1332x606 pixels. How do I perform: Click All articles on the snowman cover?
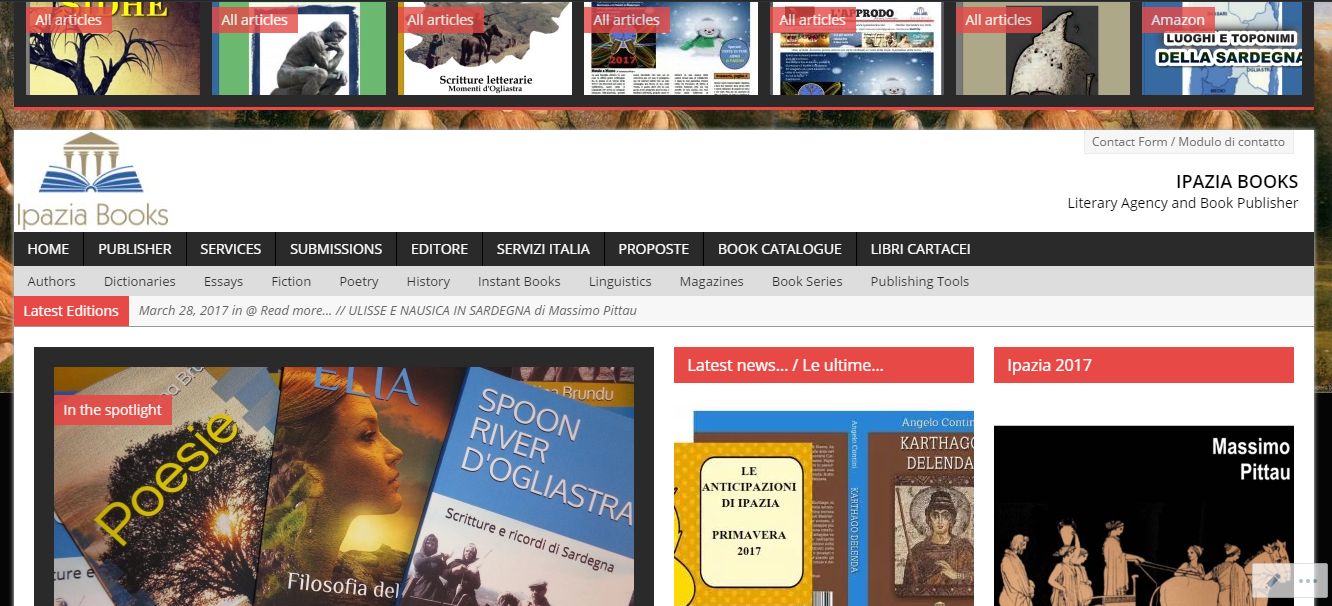tap(627, 19)
